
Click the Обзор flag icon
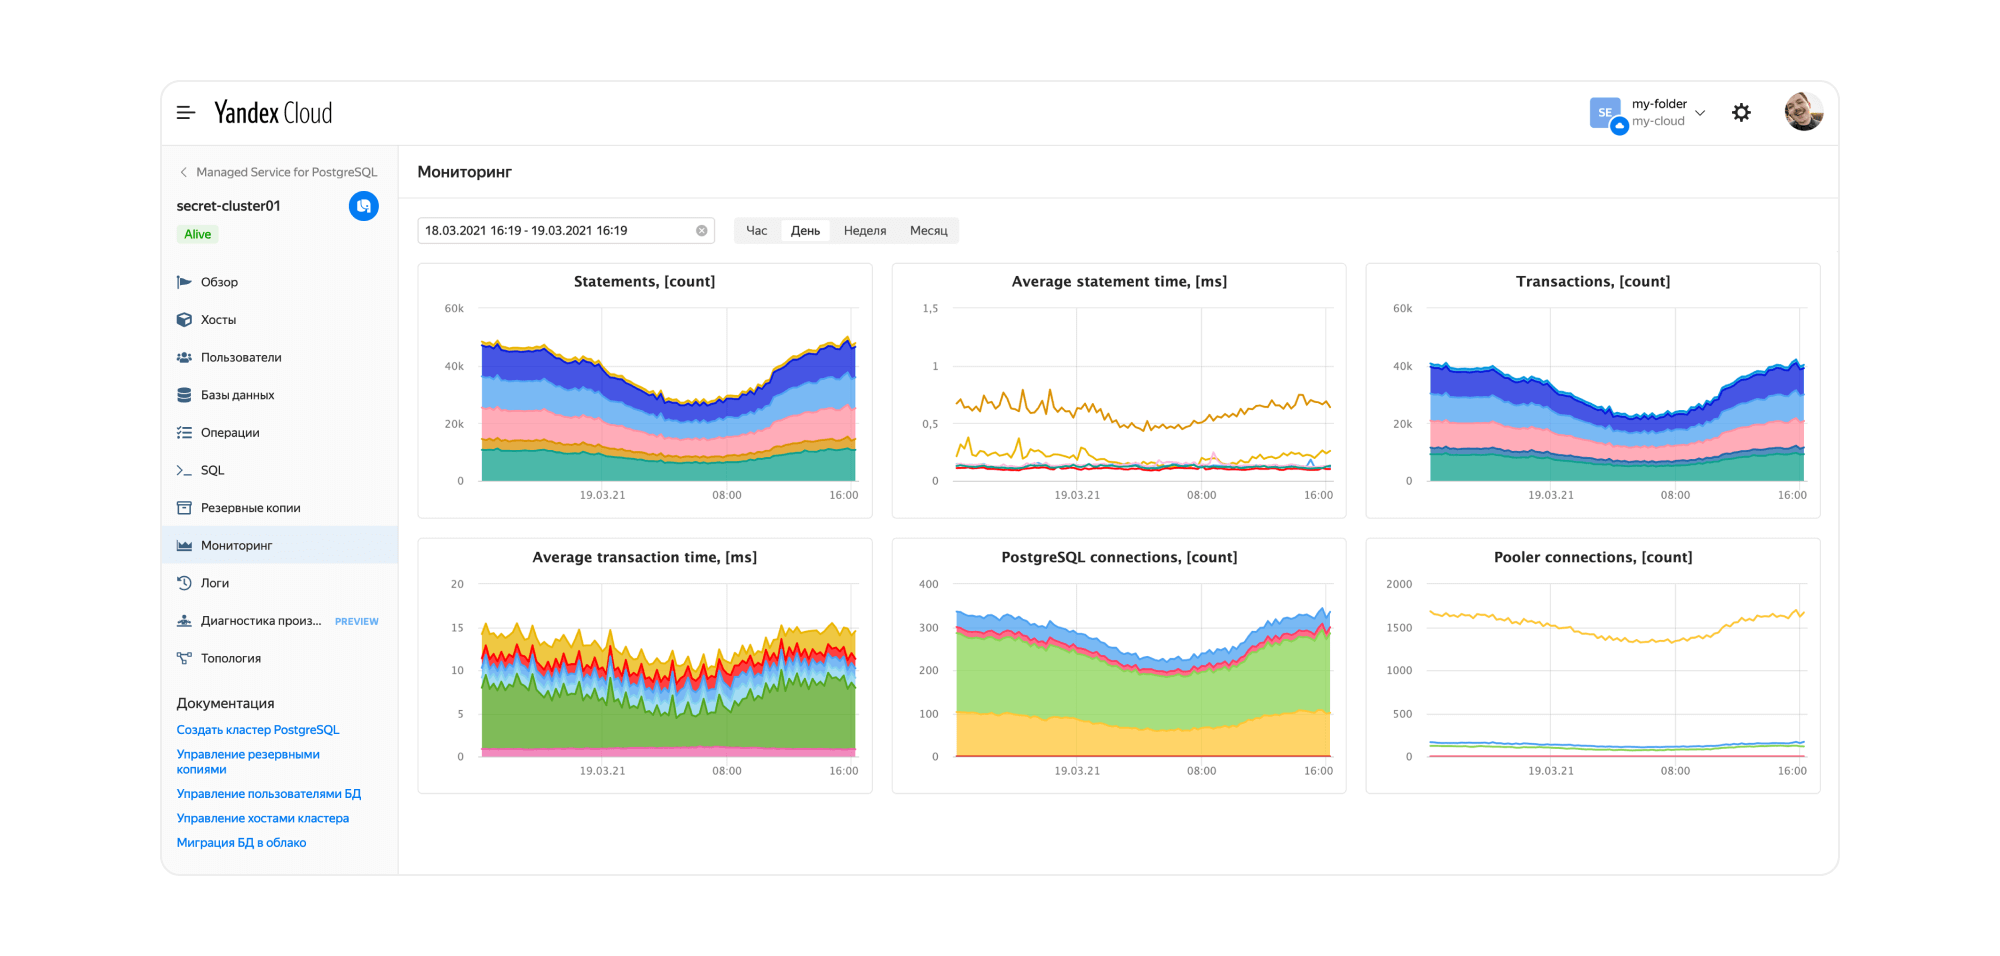[x=184, y=282]
